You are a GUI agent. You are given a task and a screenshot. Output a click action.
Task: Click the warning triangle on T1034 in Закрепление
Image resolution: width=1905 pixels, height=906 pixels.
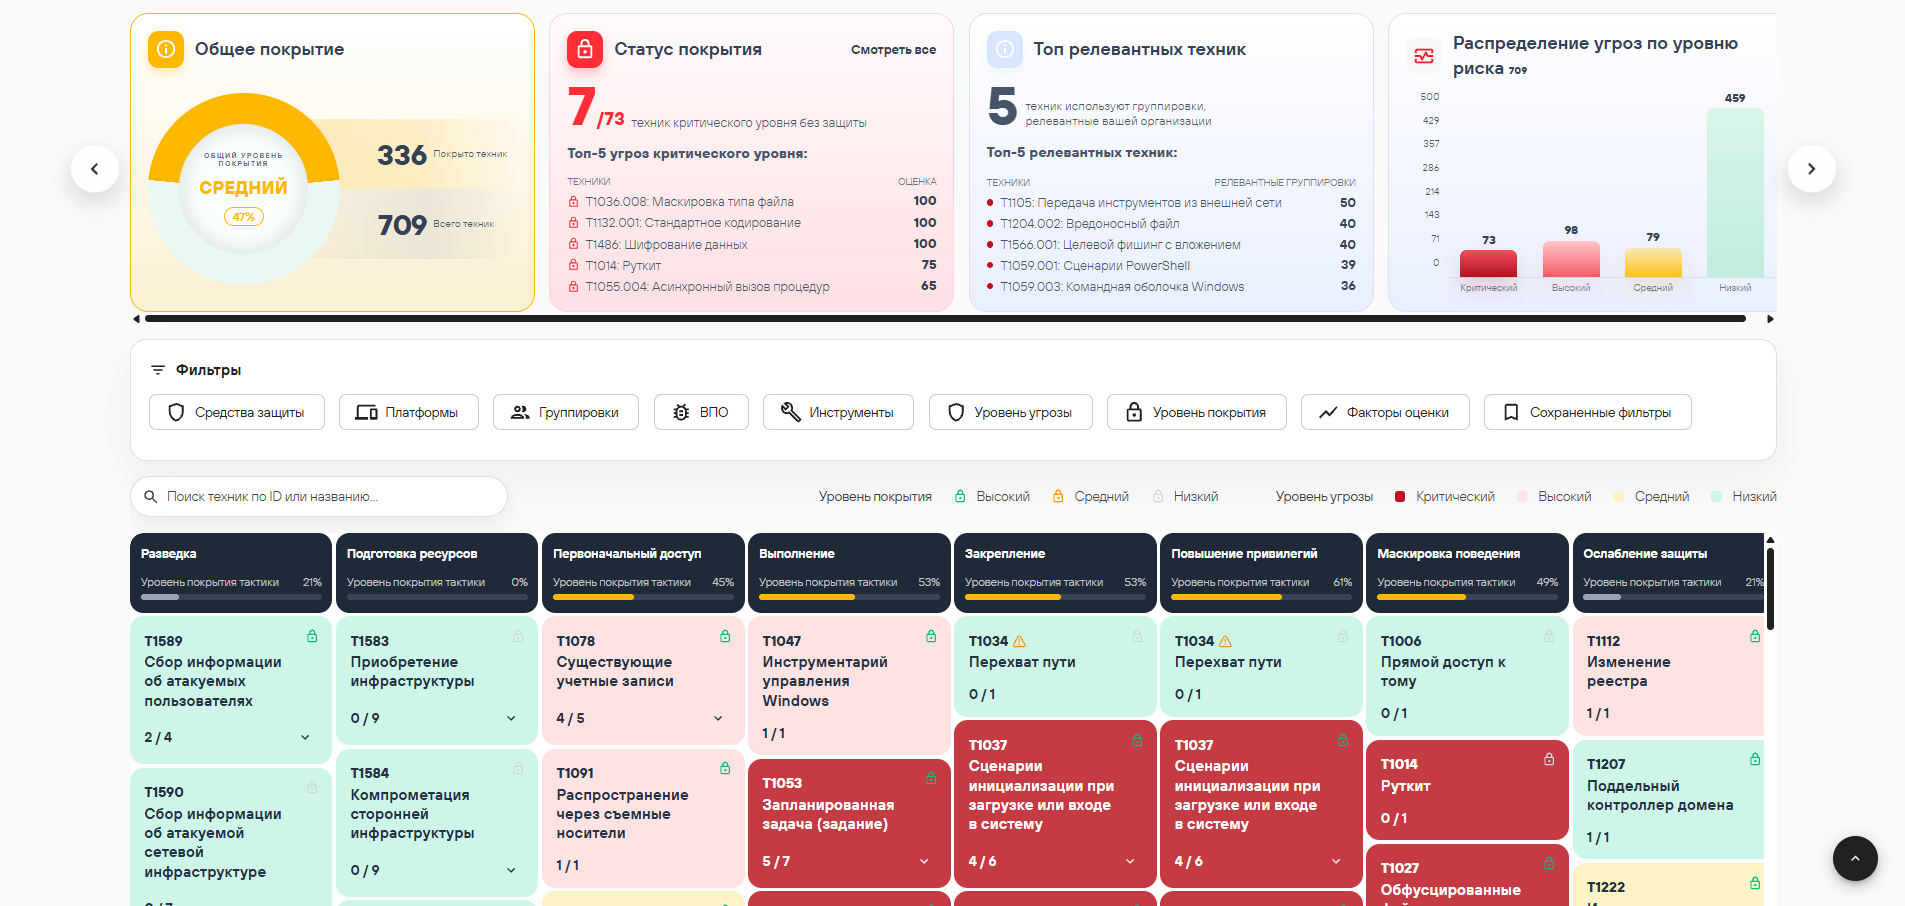(x=1019, y=641)
